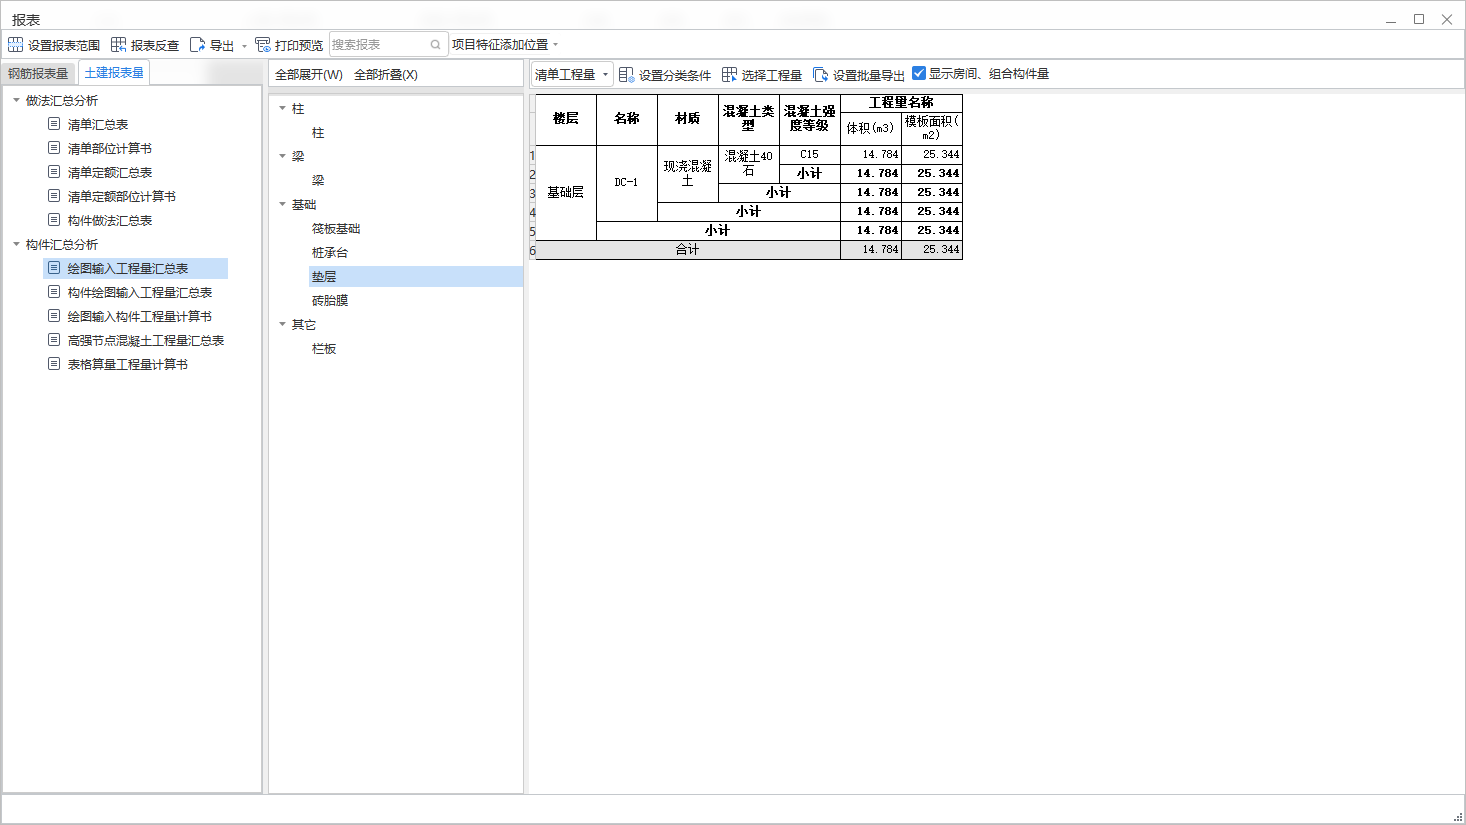Click the document icon beside 绘图输入构件工程量计算书
The width and height of the screenshot is (1466, 825).
[54, 316]
